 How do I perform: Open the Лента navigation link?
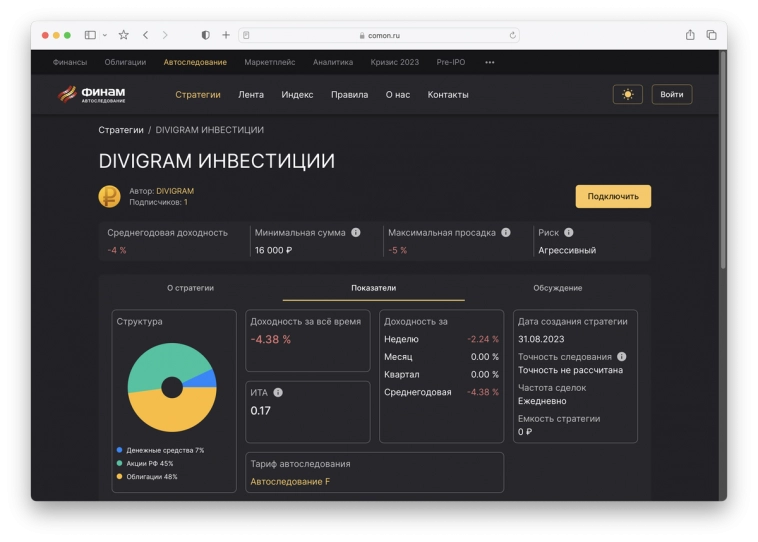pos(251,95)
